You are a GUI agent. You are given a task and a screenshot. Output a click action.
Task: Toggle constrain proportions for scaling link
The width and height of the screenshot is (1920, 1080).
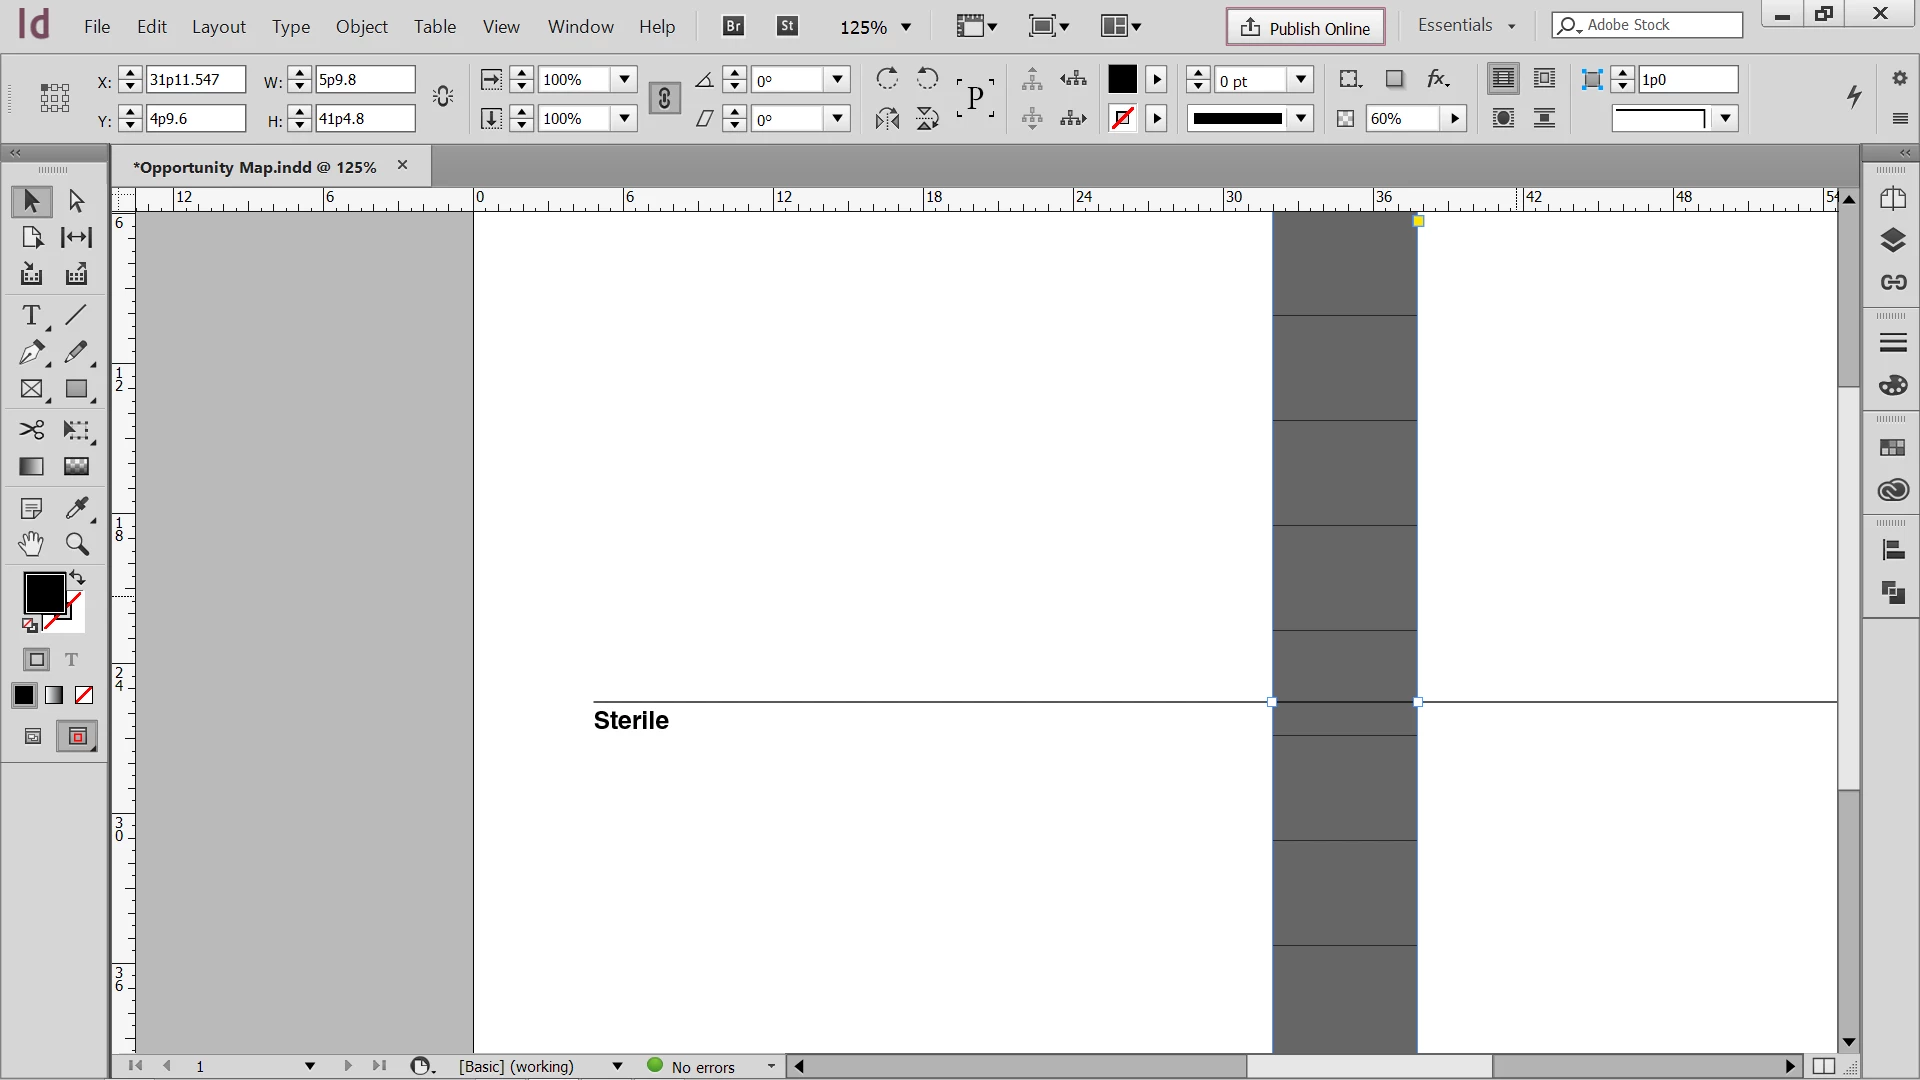(x=664, y=99)
